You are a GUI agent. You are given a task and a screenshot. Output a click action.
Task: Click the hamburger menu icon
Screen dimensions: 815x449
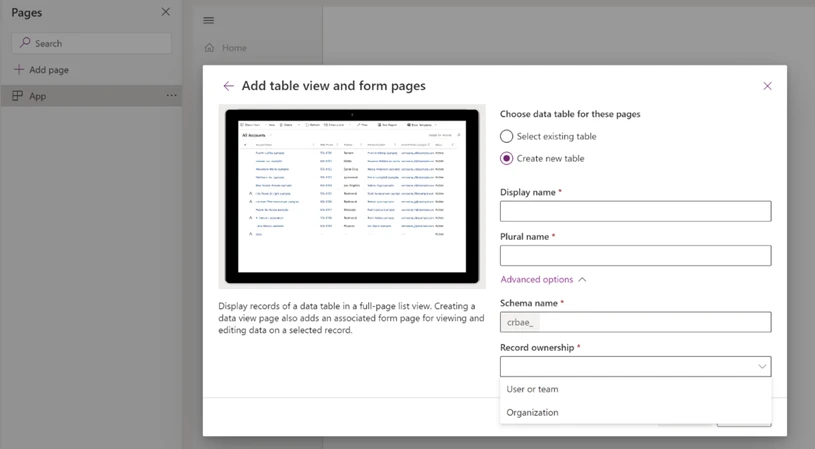coord(208,20)
